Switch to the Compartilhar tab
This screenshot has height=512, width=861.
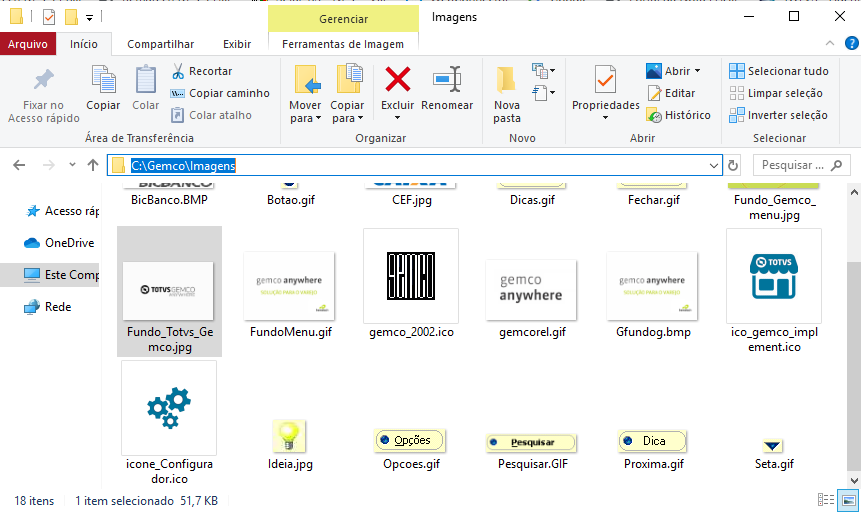point(160,44)
